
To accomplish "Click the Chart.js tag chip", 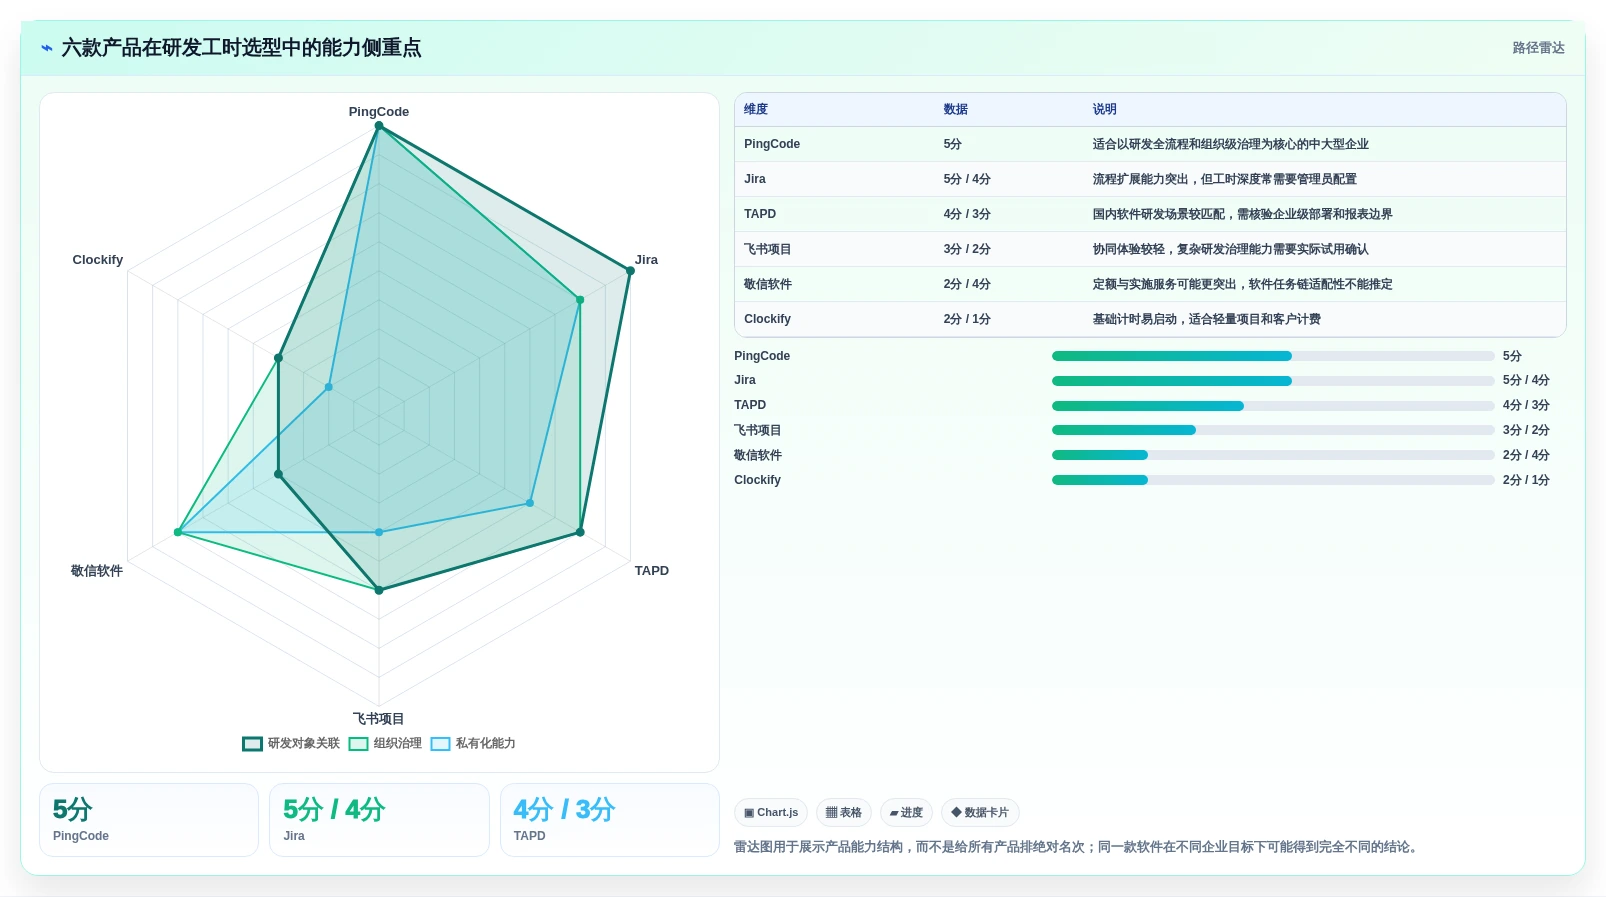I will pyautogui.click(x=771, y=812).
